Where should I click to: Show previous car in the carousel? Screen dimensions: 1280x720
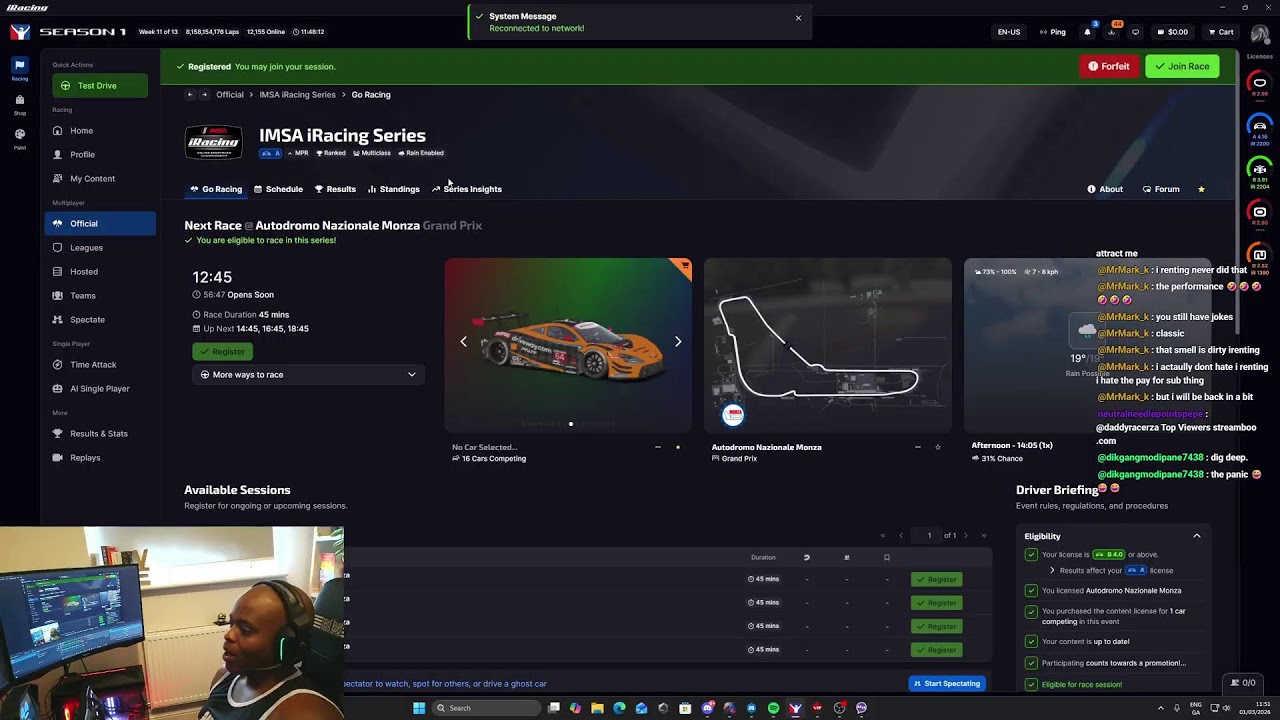pyautogui.click(x=463, y=342)
